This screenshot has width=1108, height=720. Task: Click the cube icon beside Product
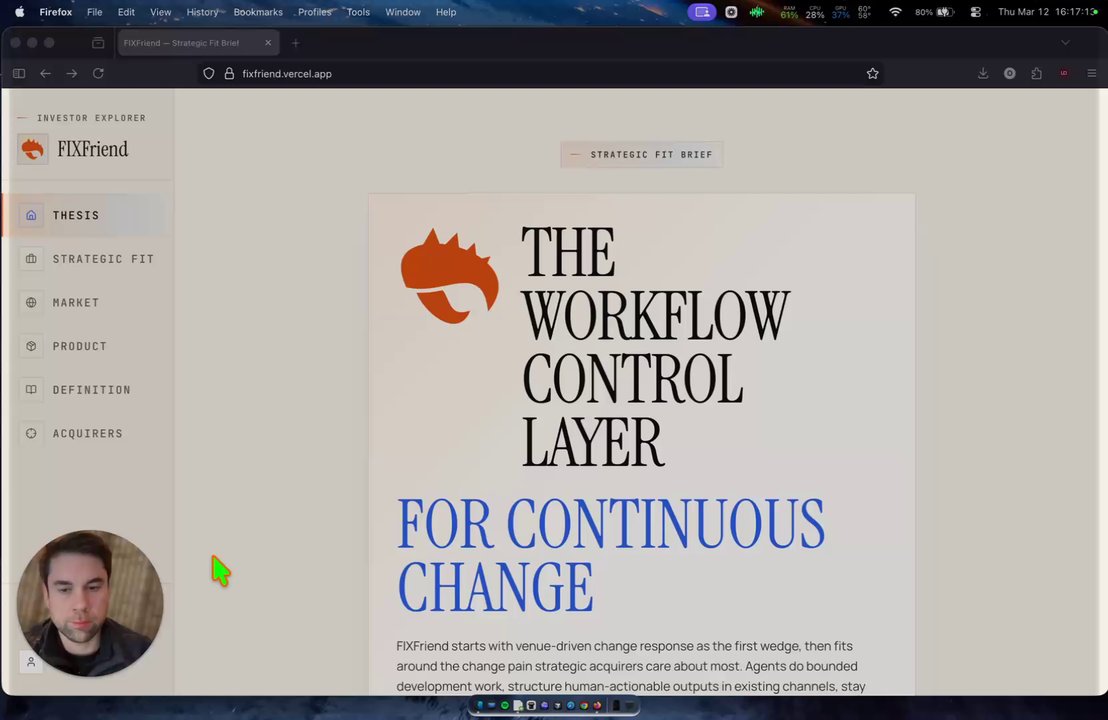click(x=31, y=346)
